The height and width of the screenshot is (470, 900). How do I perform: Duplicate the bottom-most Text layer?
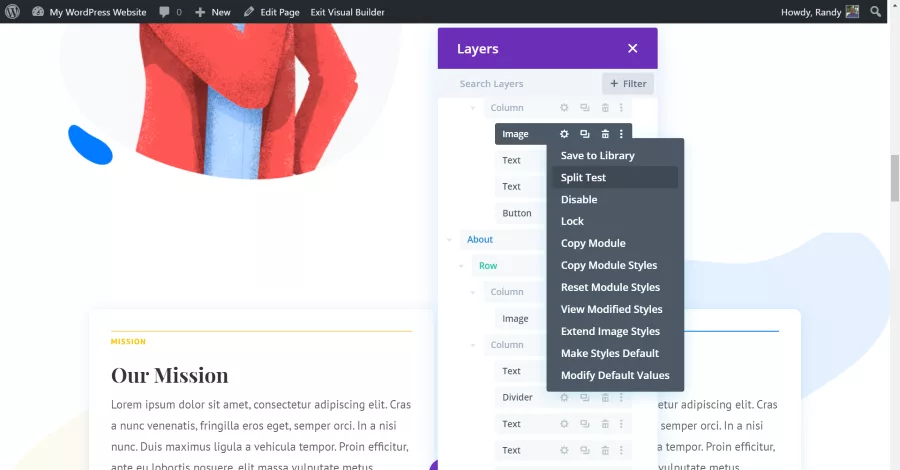(x=584, y=450)
